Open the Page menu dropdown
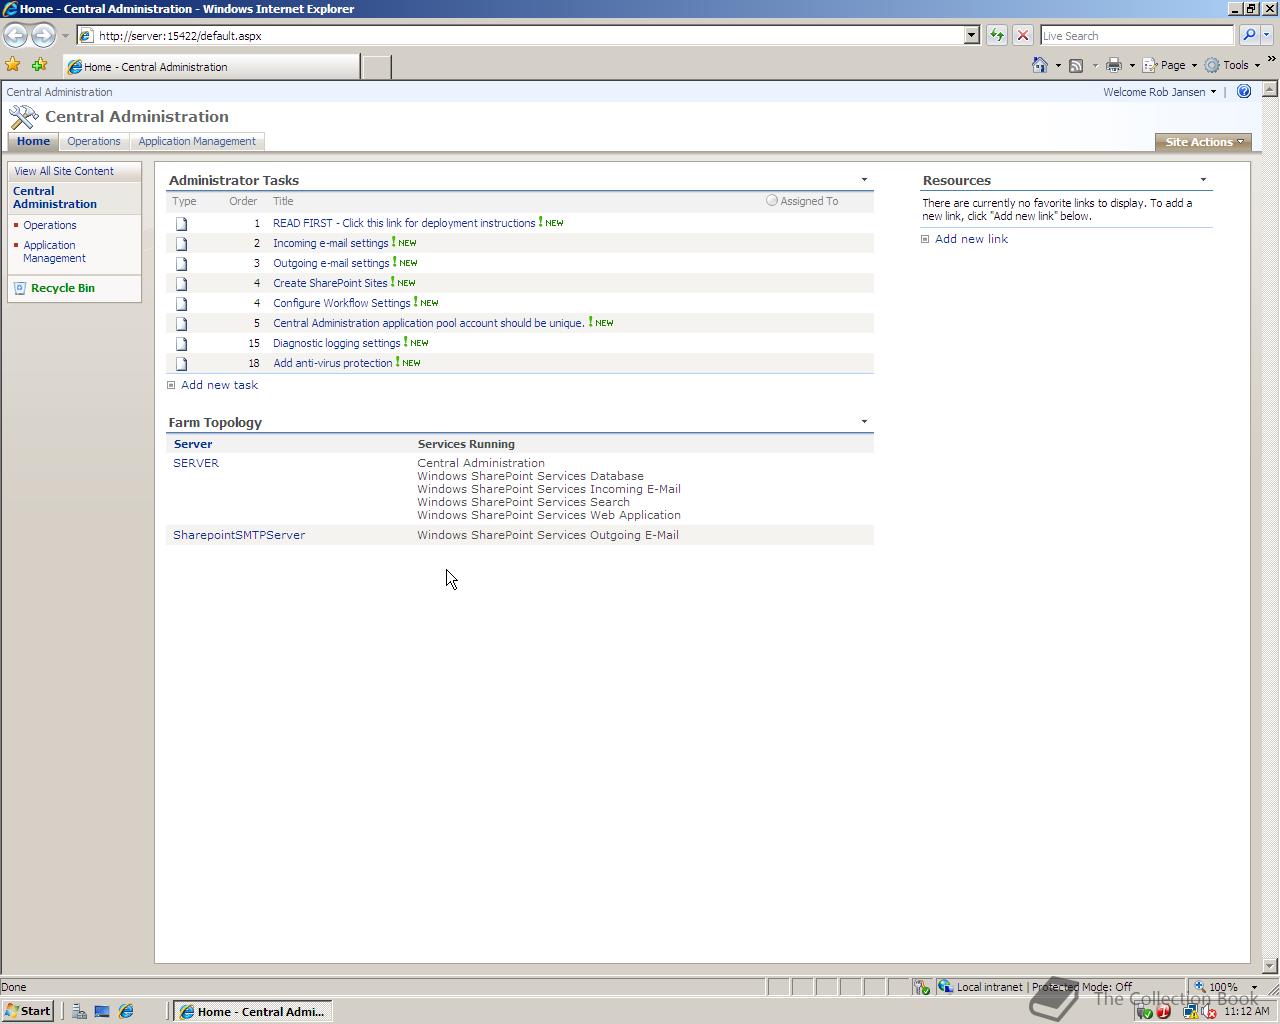Viewport: 1280px width, 1024px height. click(x=1170, y=65)
